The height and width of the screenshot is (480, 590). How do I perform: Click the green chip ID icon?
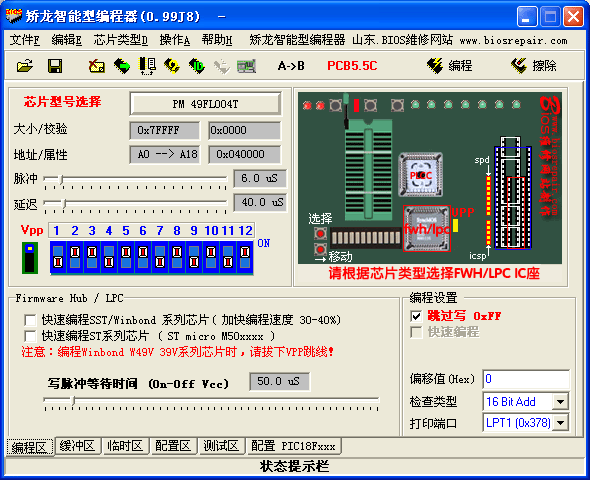[196, 66]
